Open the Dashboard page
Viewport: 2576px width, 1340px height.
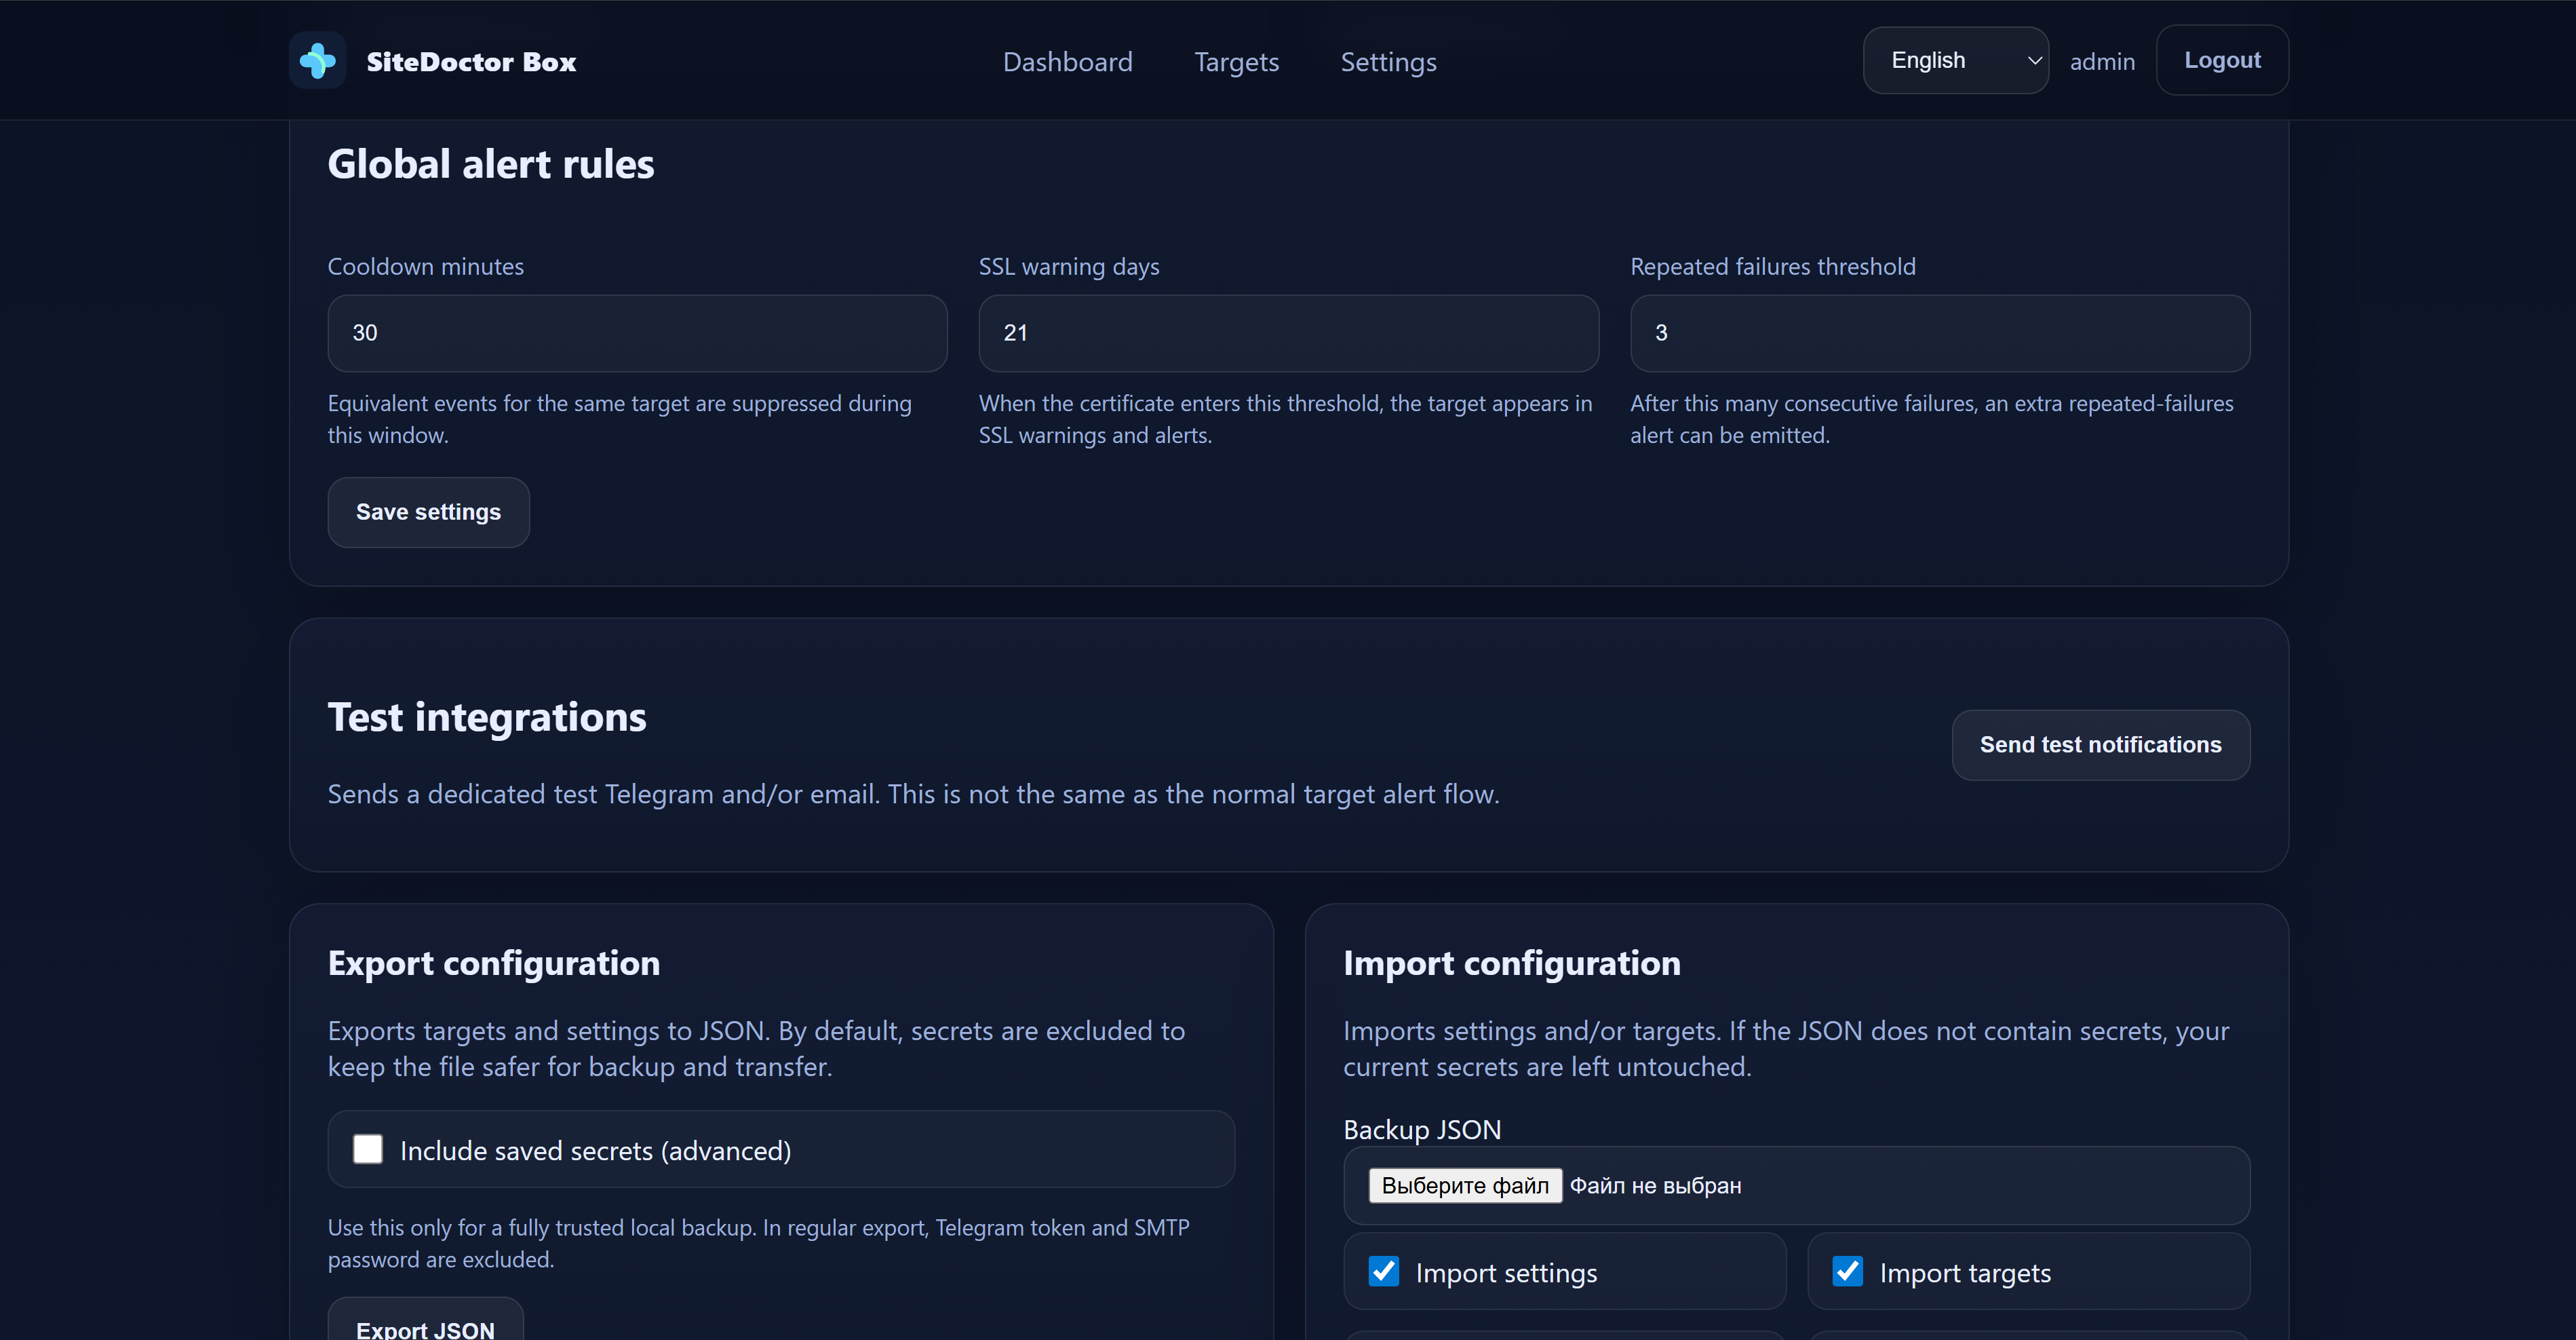point(1067,62)
